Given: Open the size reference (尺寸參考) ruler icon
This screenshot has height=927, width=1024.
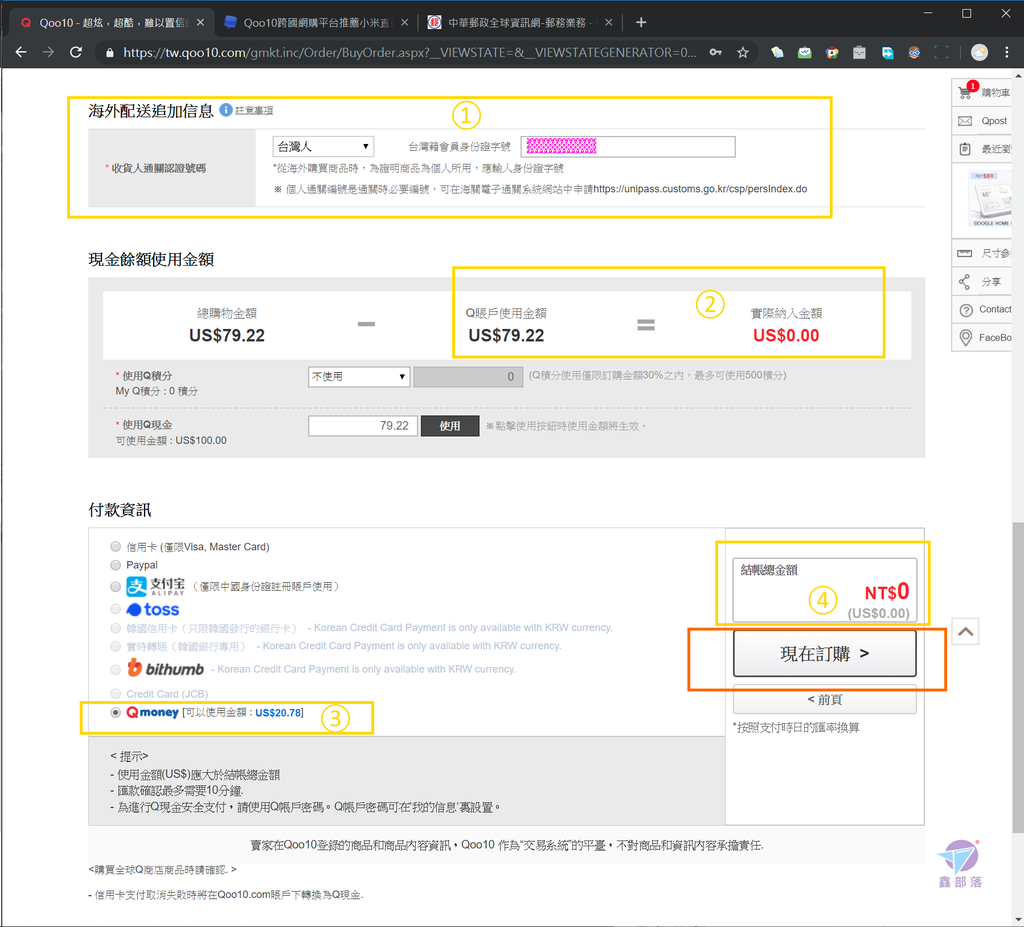Looking at the screenshot, I should pos(965,253).
